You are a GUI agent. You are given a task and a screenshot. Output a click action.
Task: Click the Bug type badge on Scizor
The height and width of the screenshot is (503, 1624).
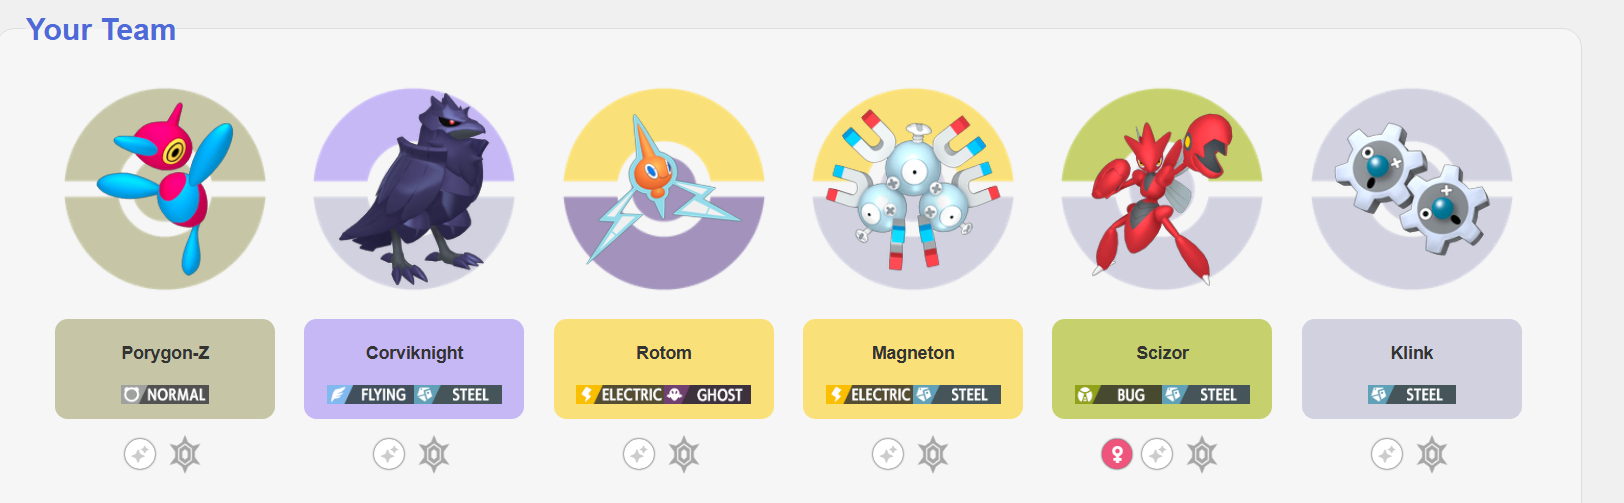1118,395
